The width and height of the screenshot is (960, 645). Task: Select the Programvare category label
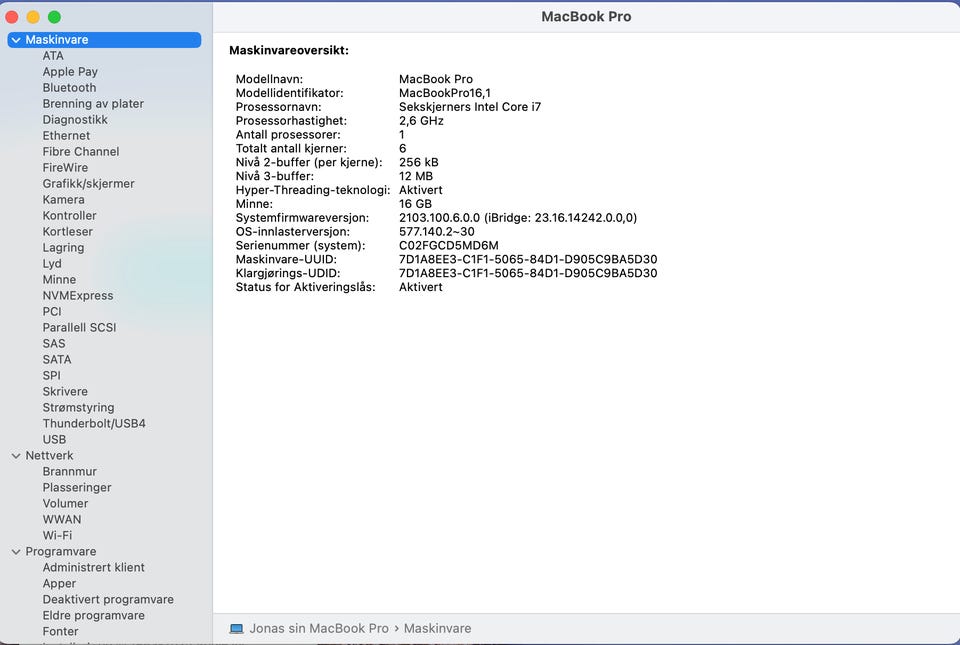61,551
